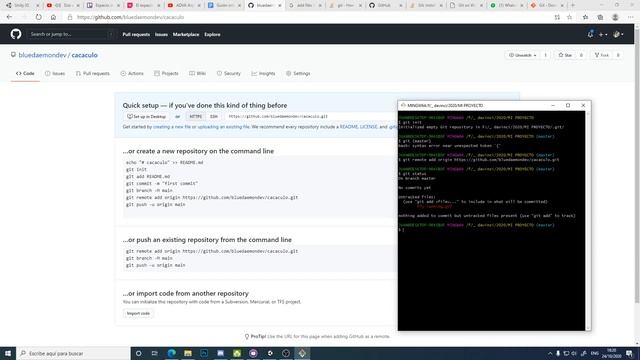Switch to the Projects tab

pyautogui.click(x=166, y=73)
